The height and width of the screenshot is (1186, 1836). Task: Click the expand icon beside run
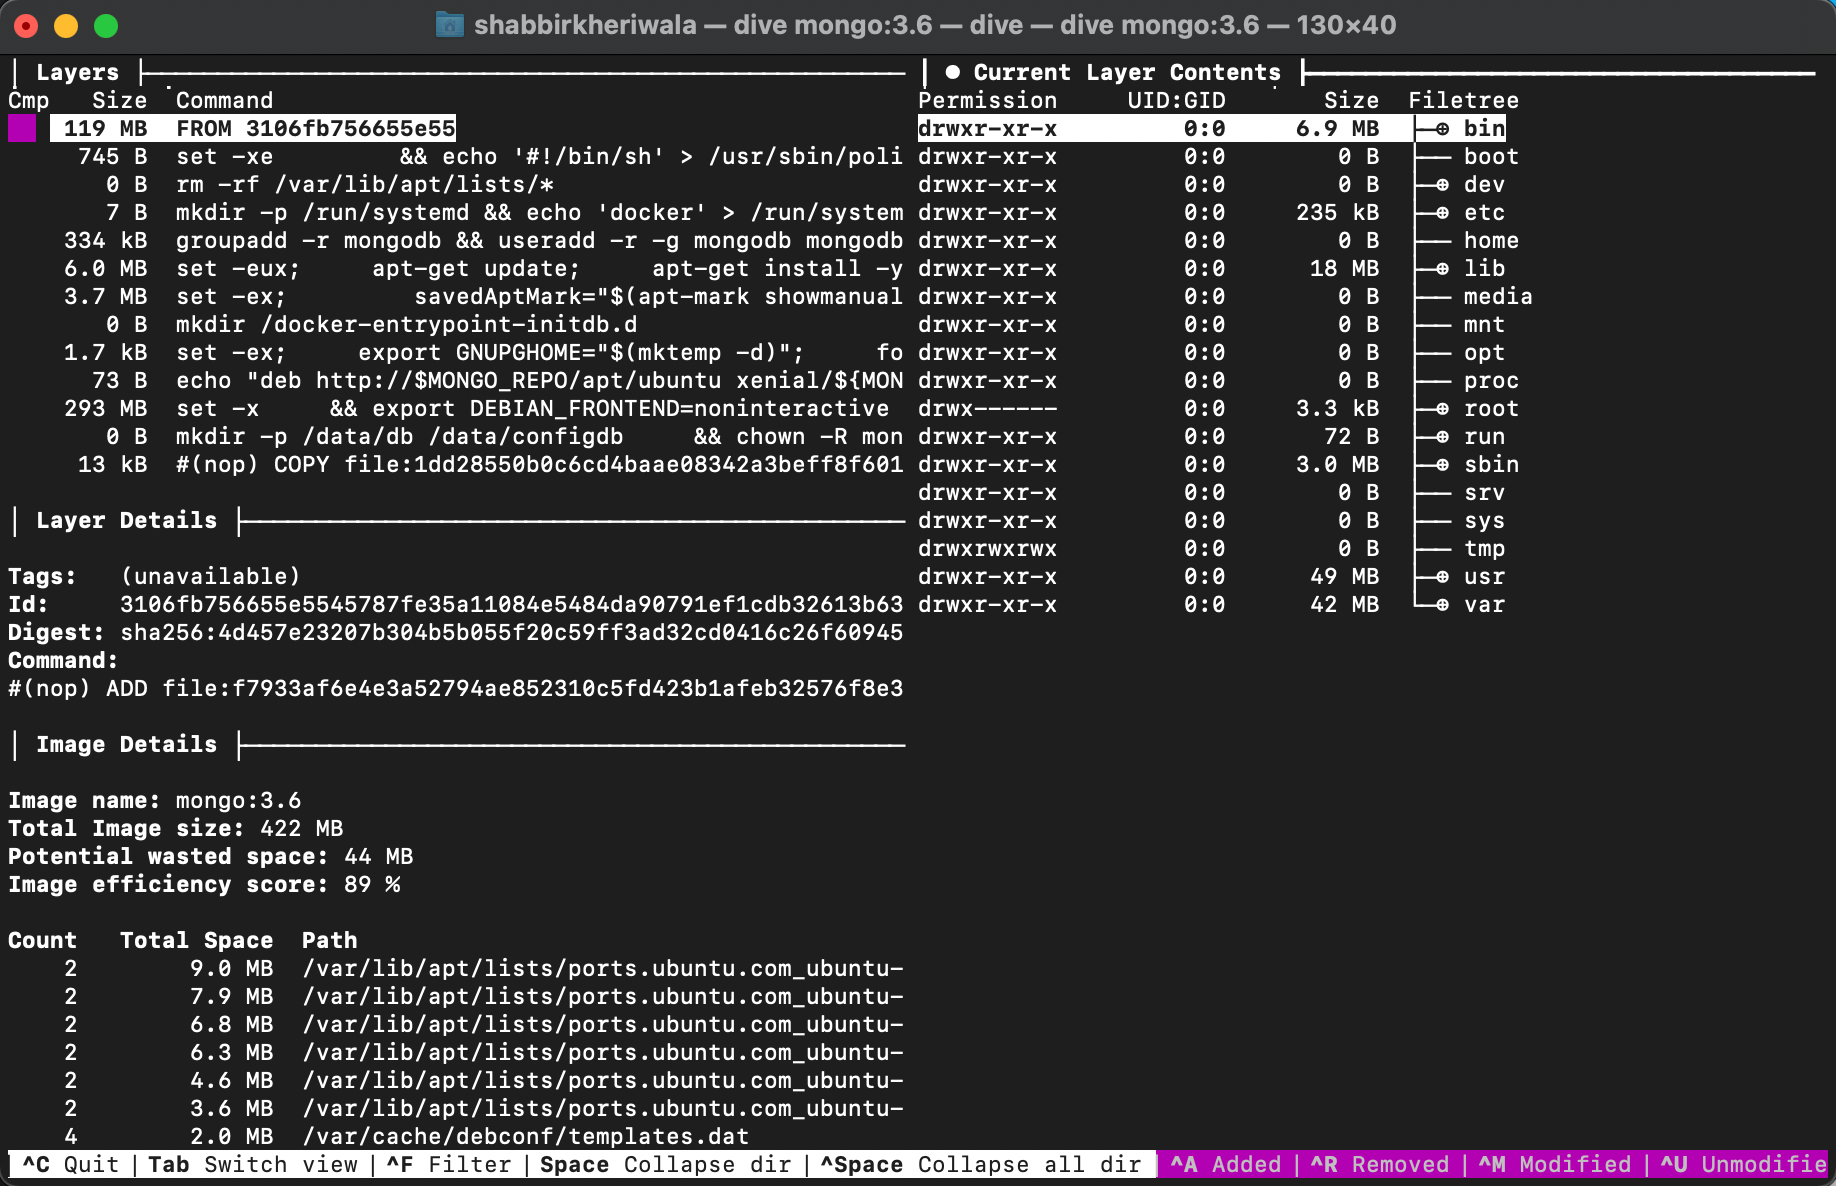pos(1442,437)
